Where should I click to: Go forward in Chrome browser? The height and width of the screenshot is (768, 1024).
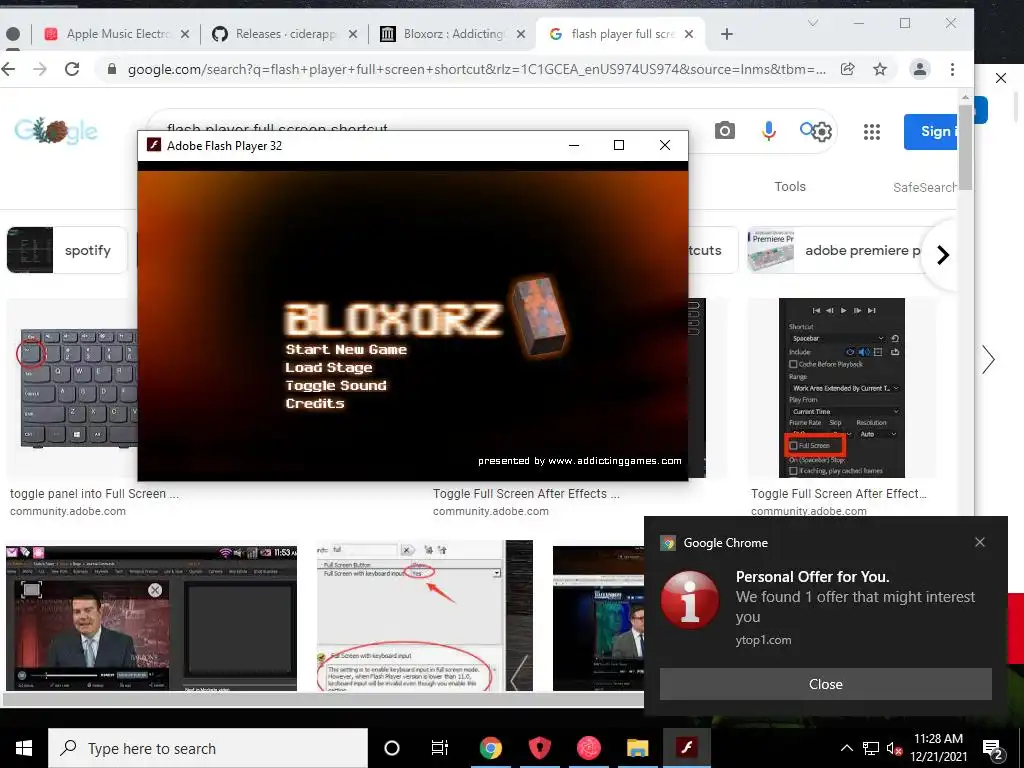(40, 69)
